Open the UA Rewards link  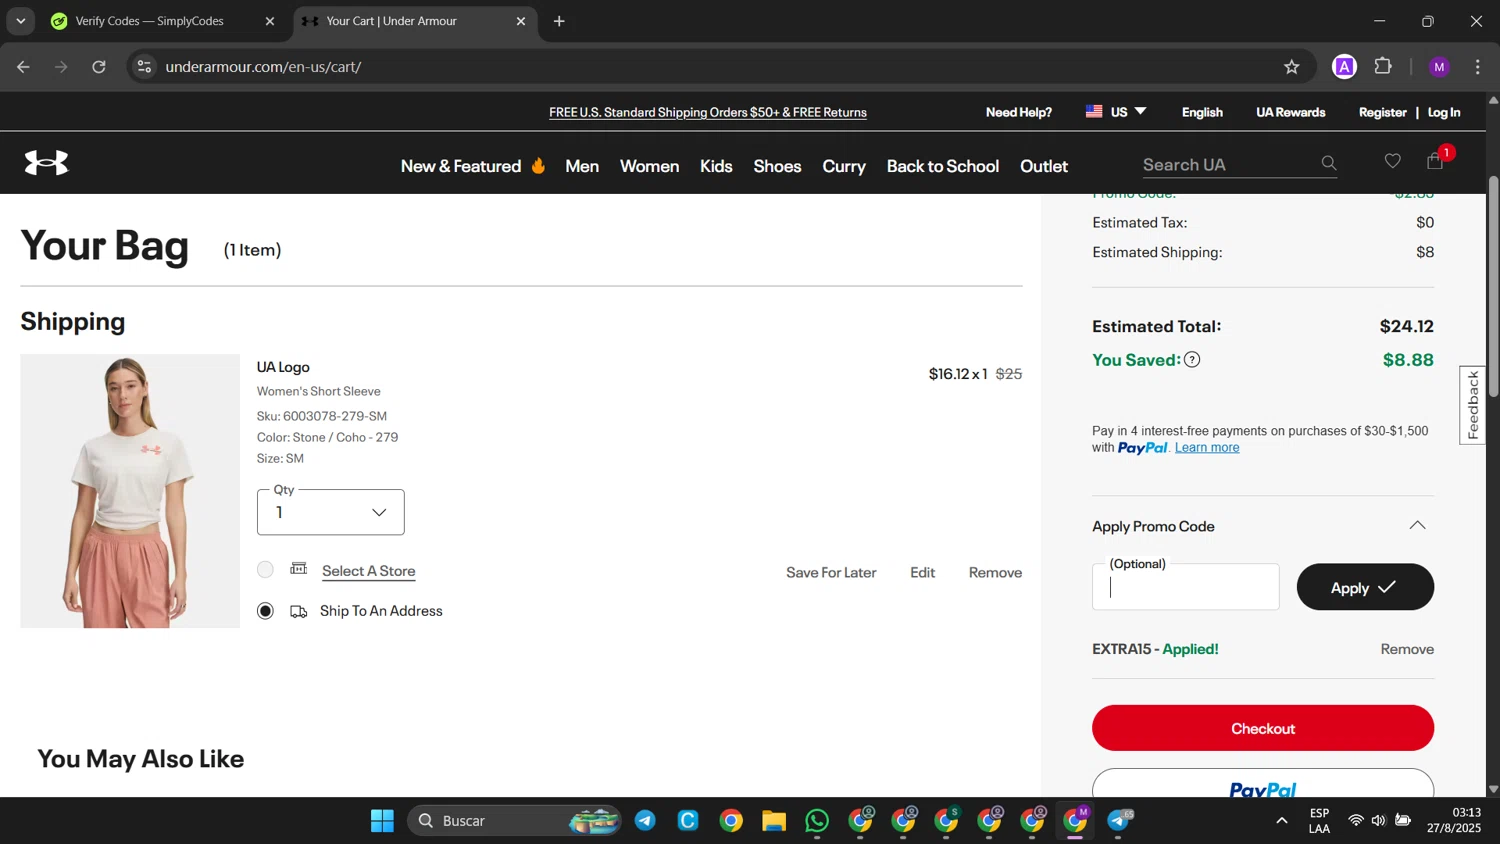[x=1291, y=112]
